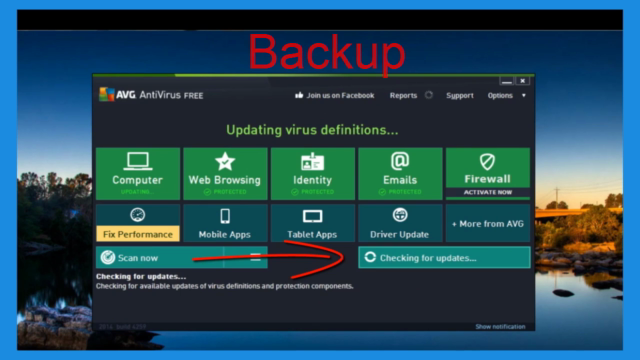This screenshot has width=640, height=360.
Task: Click the Join us on Facebook link
Action: pos(340,96)
